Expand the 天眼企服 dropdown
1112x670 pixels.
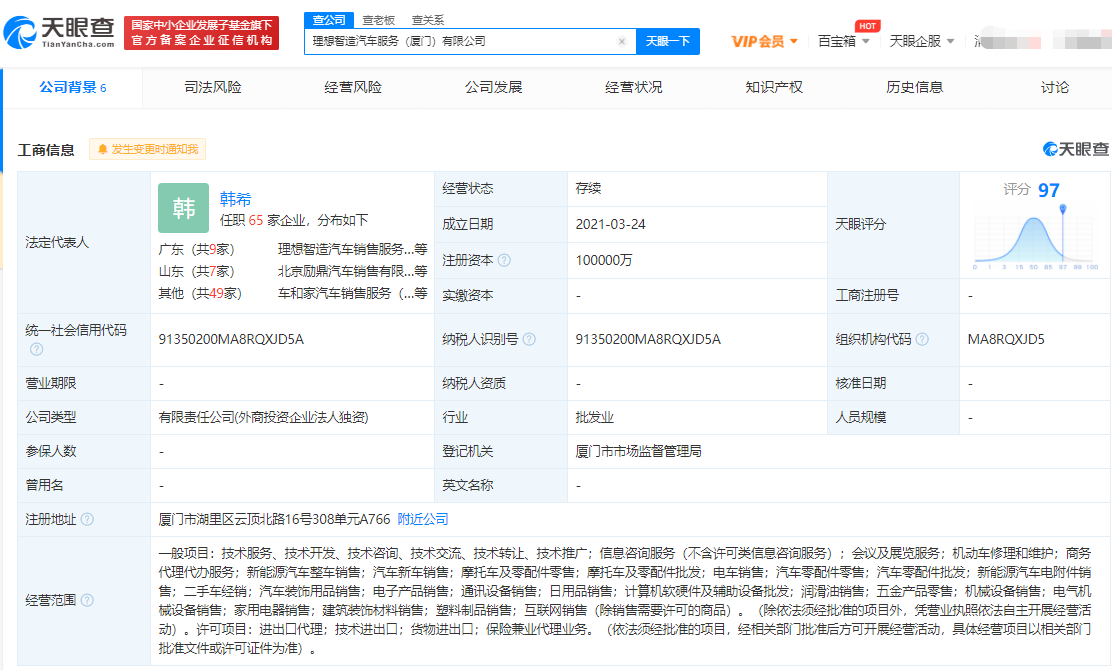coord(921,41)
